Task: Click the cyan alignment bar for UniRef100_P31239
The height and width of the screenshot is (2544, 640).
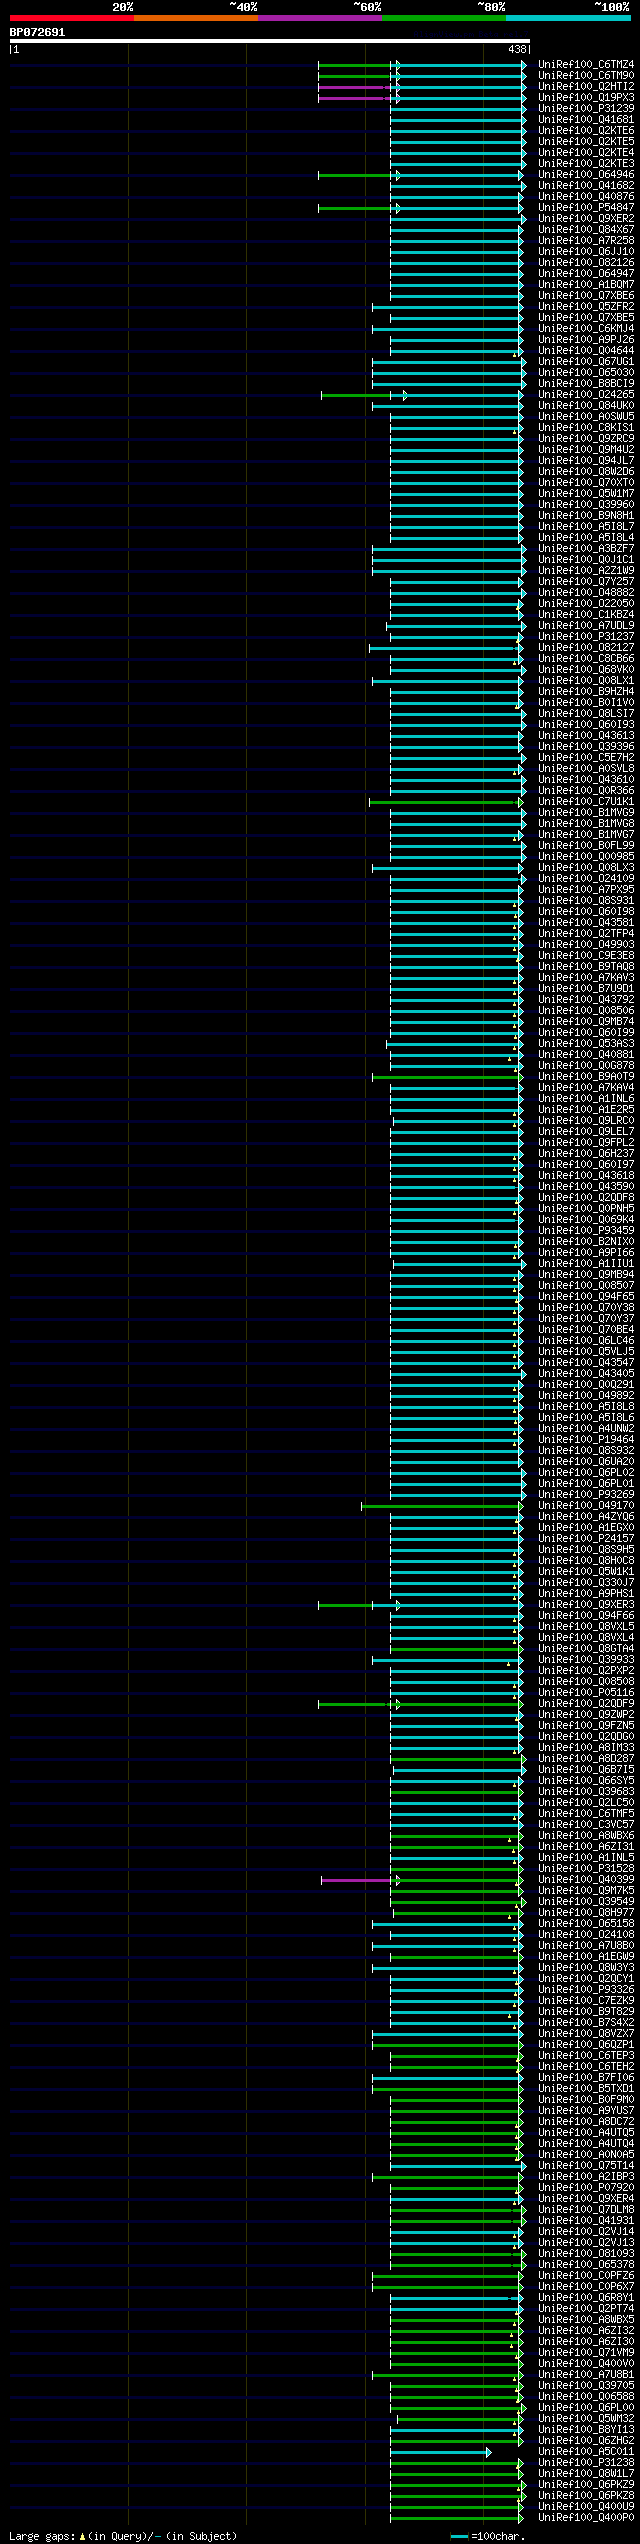Action: [457, 109]
